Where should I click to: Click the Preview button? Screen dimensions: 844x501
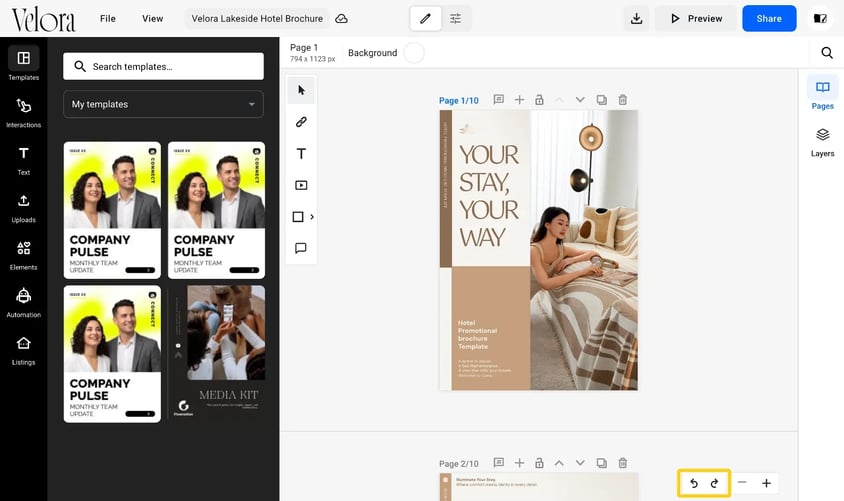(x=697, y=18)
